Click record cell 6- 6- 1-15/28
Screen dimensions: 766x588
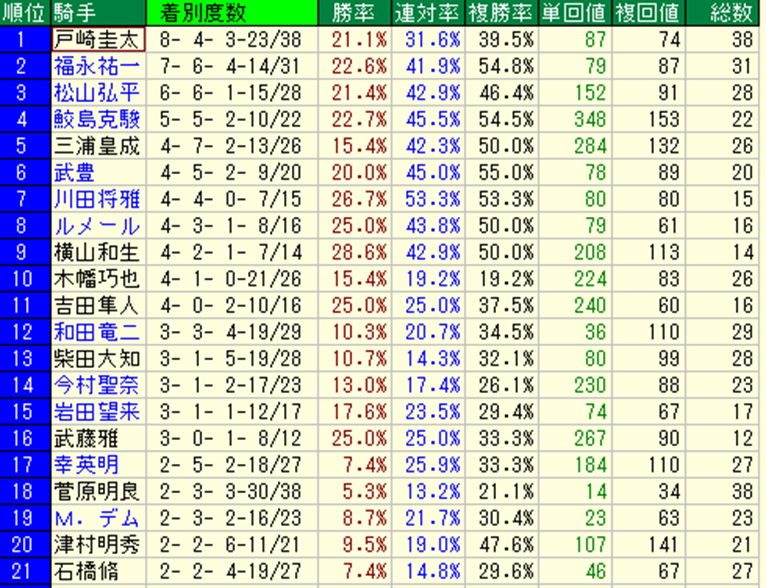tap(231, 93)
